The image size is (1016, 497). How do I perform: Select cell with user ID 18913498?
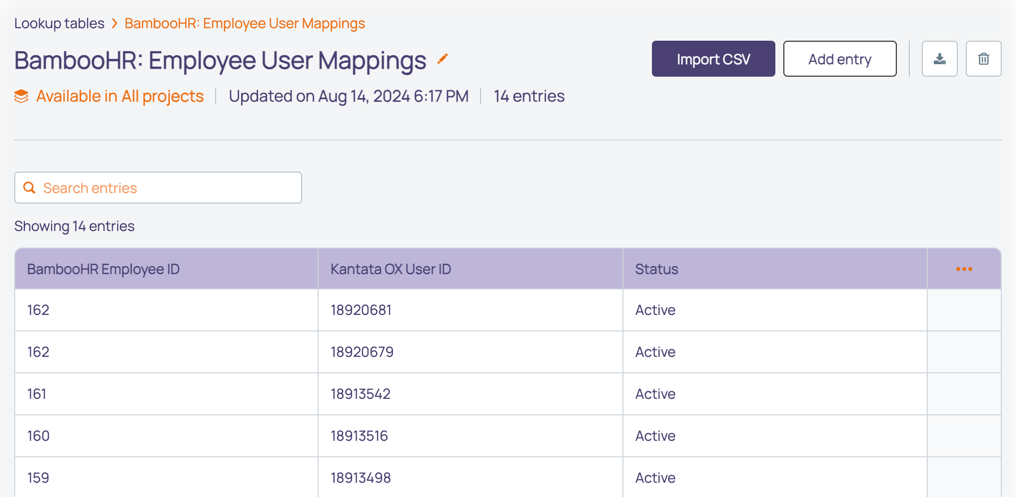pos(470,478)
